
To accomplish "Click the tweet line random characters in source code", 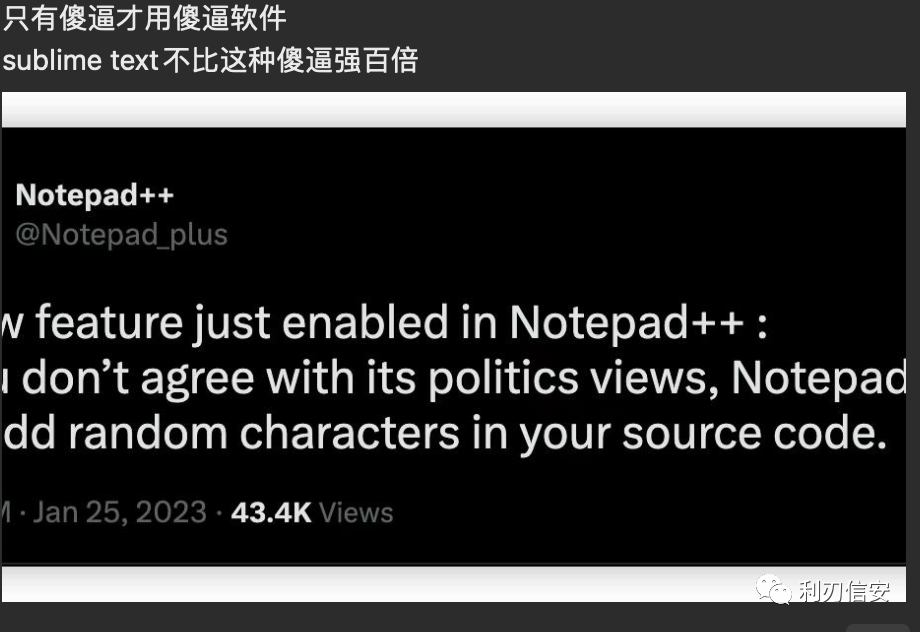I will tap(444, 434).
